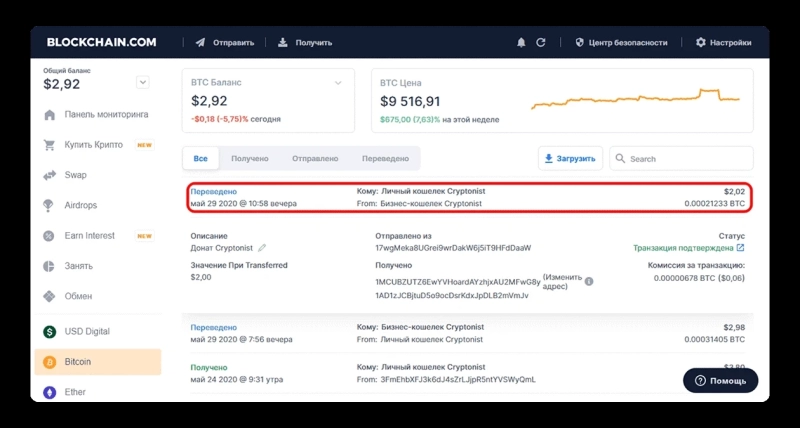Image resolution: width=800 pixels, height=428 pixels.
Task: Switch to the Все tab
Action: [x=201, y=159]
